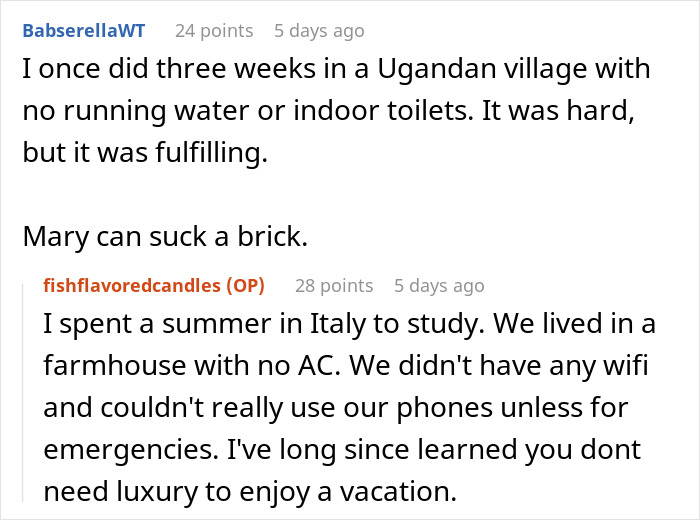Click BabserellaWT's "5 days ago" timestamp
This screenshot has height=520, width=700.
click(319, 30)
